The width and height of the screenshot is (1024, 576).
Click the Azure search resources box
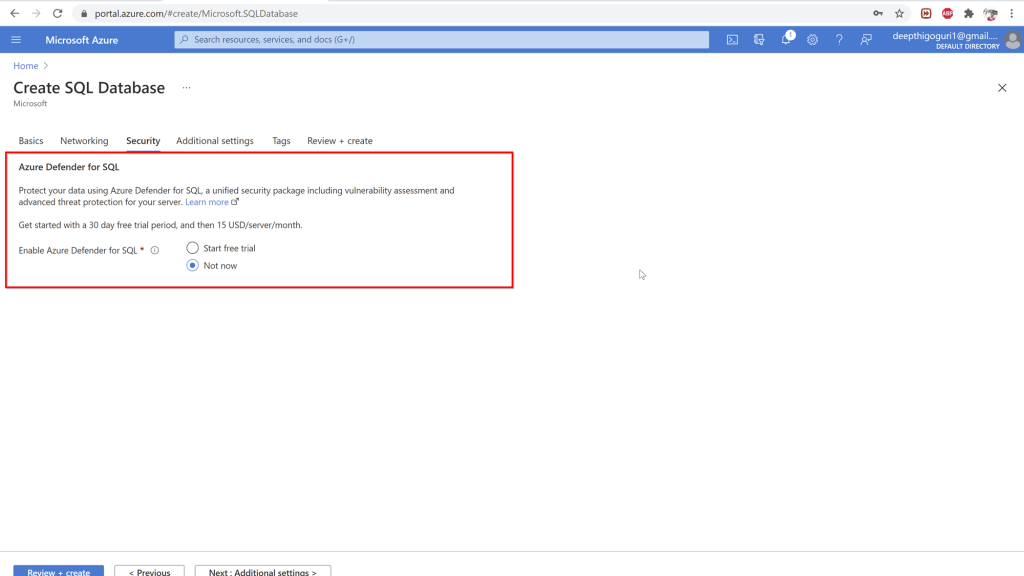[x=441, y=40]
